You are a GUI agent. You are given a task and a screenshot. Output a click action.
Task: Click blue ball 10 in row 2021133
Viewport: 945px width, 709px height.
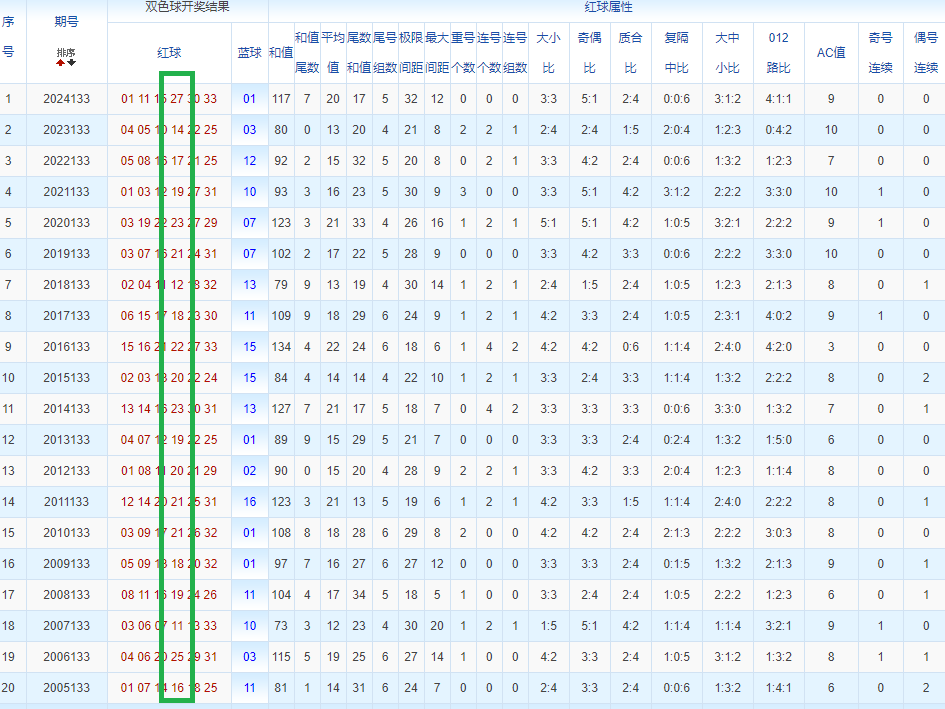click(x=250, y=192)
